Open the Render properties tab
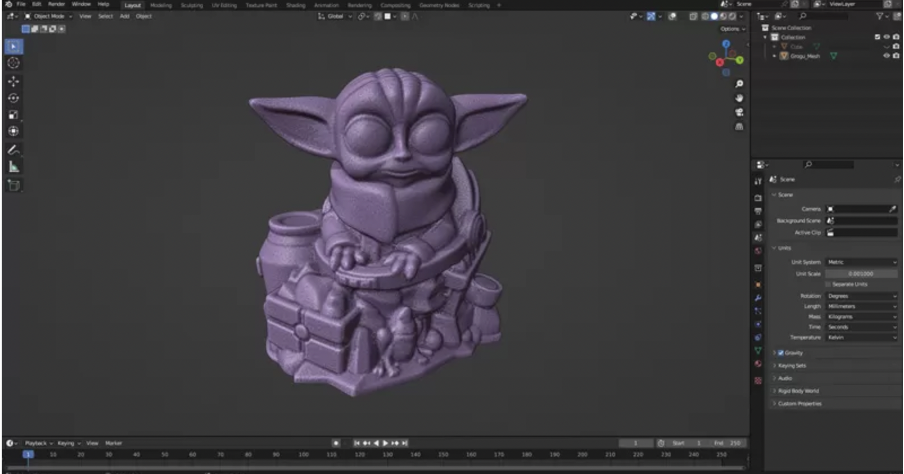Image resolution: width=904 pixels, height=474 pixels. click(758, 198)
